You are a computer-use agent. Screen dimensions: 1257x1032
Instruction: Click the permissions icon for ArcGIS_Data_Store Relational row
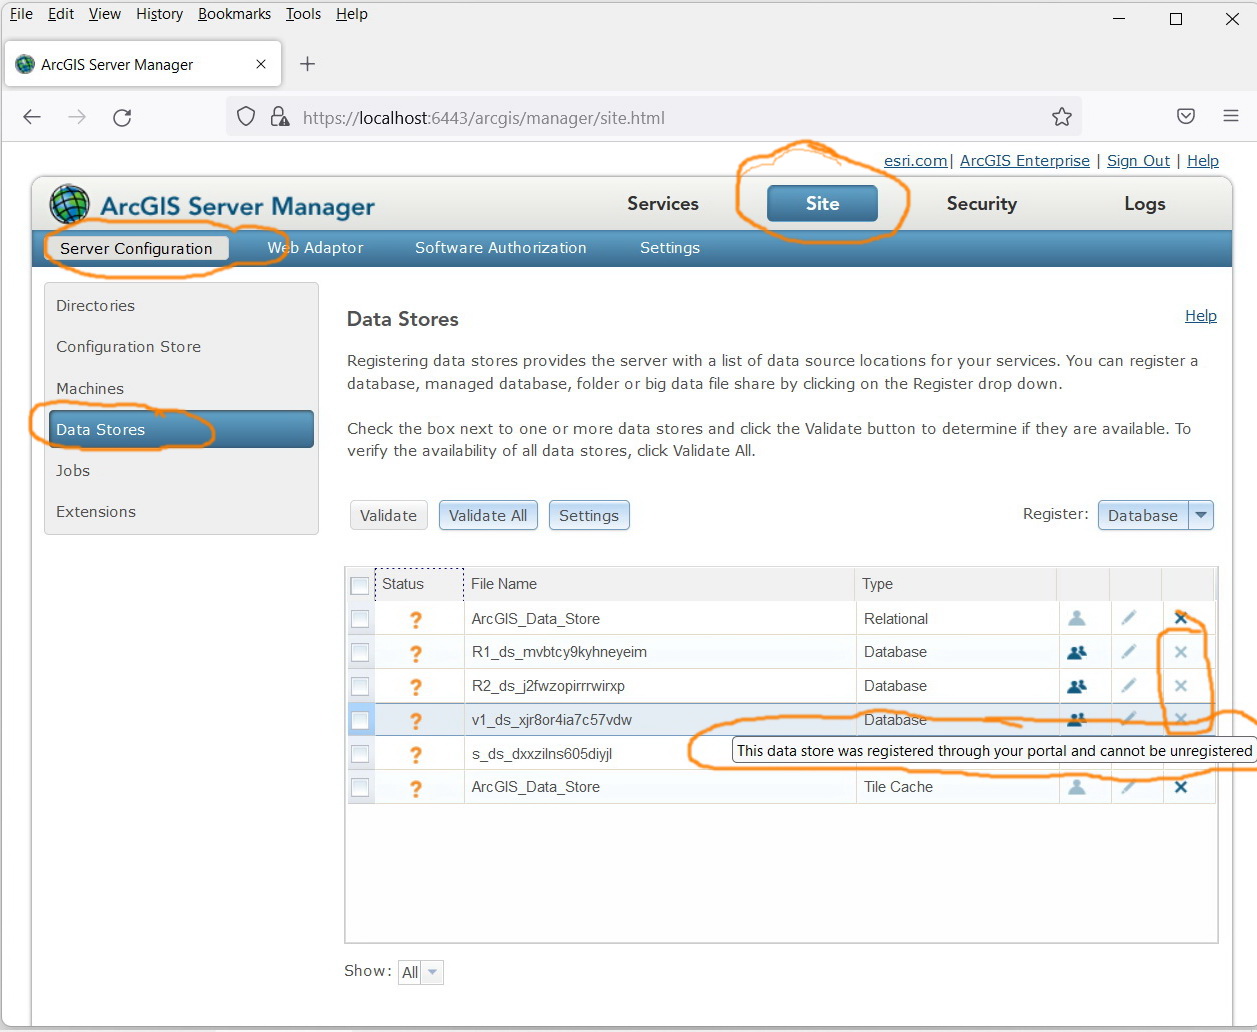click(1077, 618)
